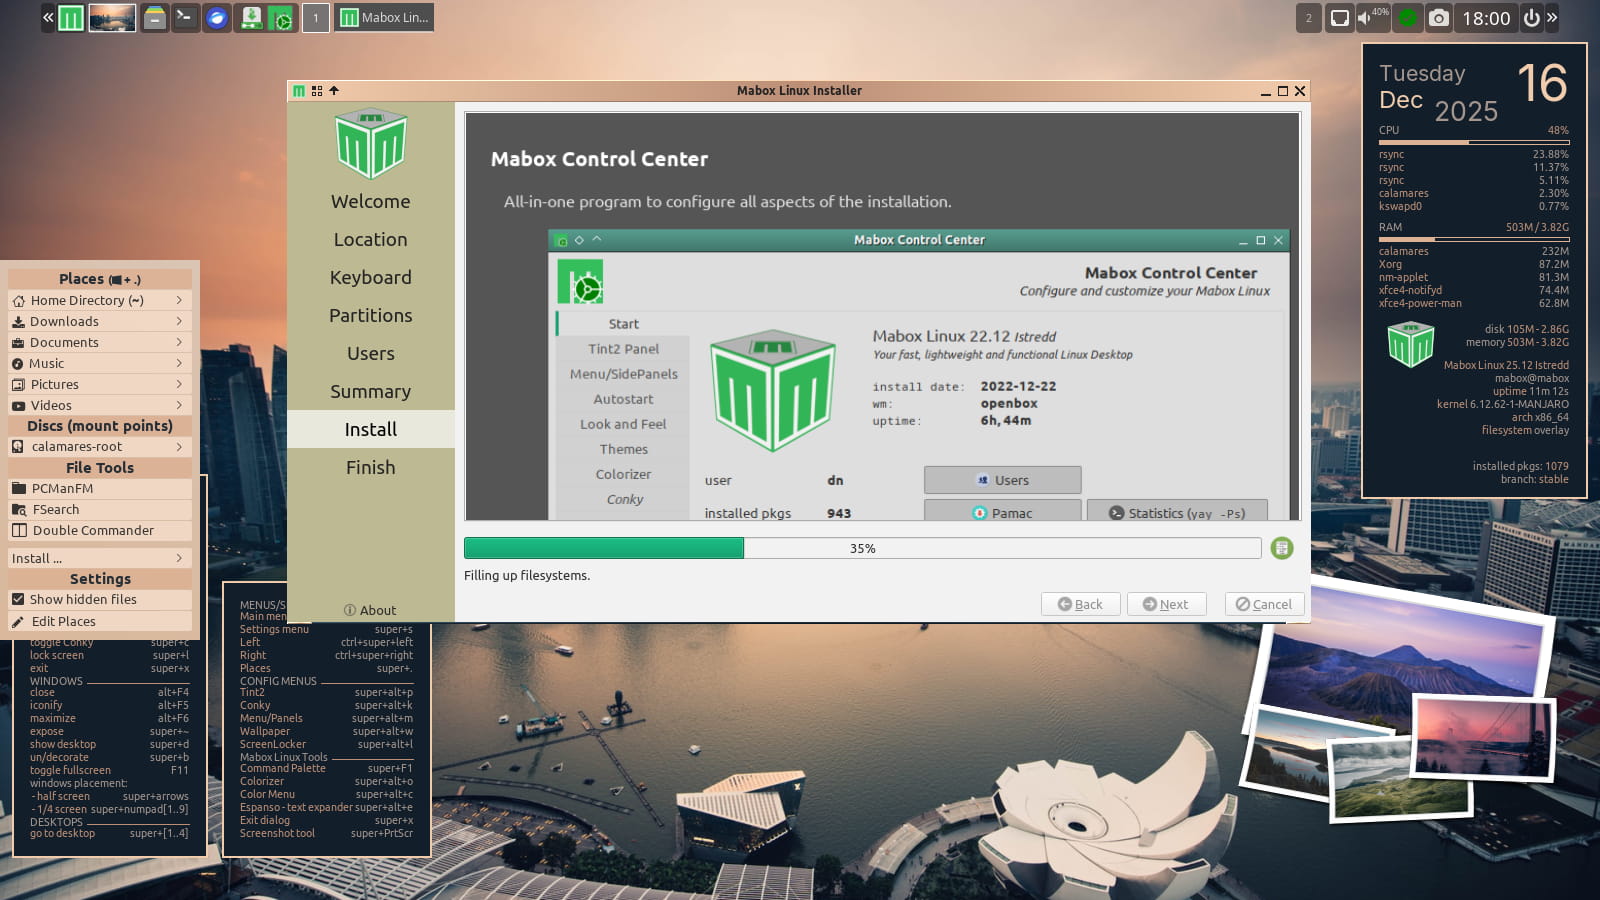Viewport: 1600px width, 900px height.
Task: Open the terminal from the top panel
Action: click(184, 17)
